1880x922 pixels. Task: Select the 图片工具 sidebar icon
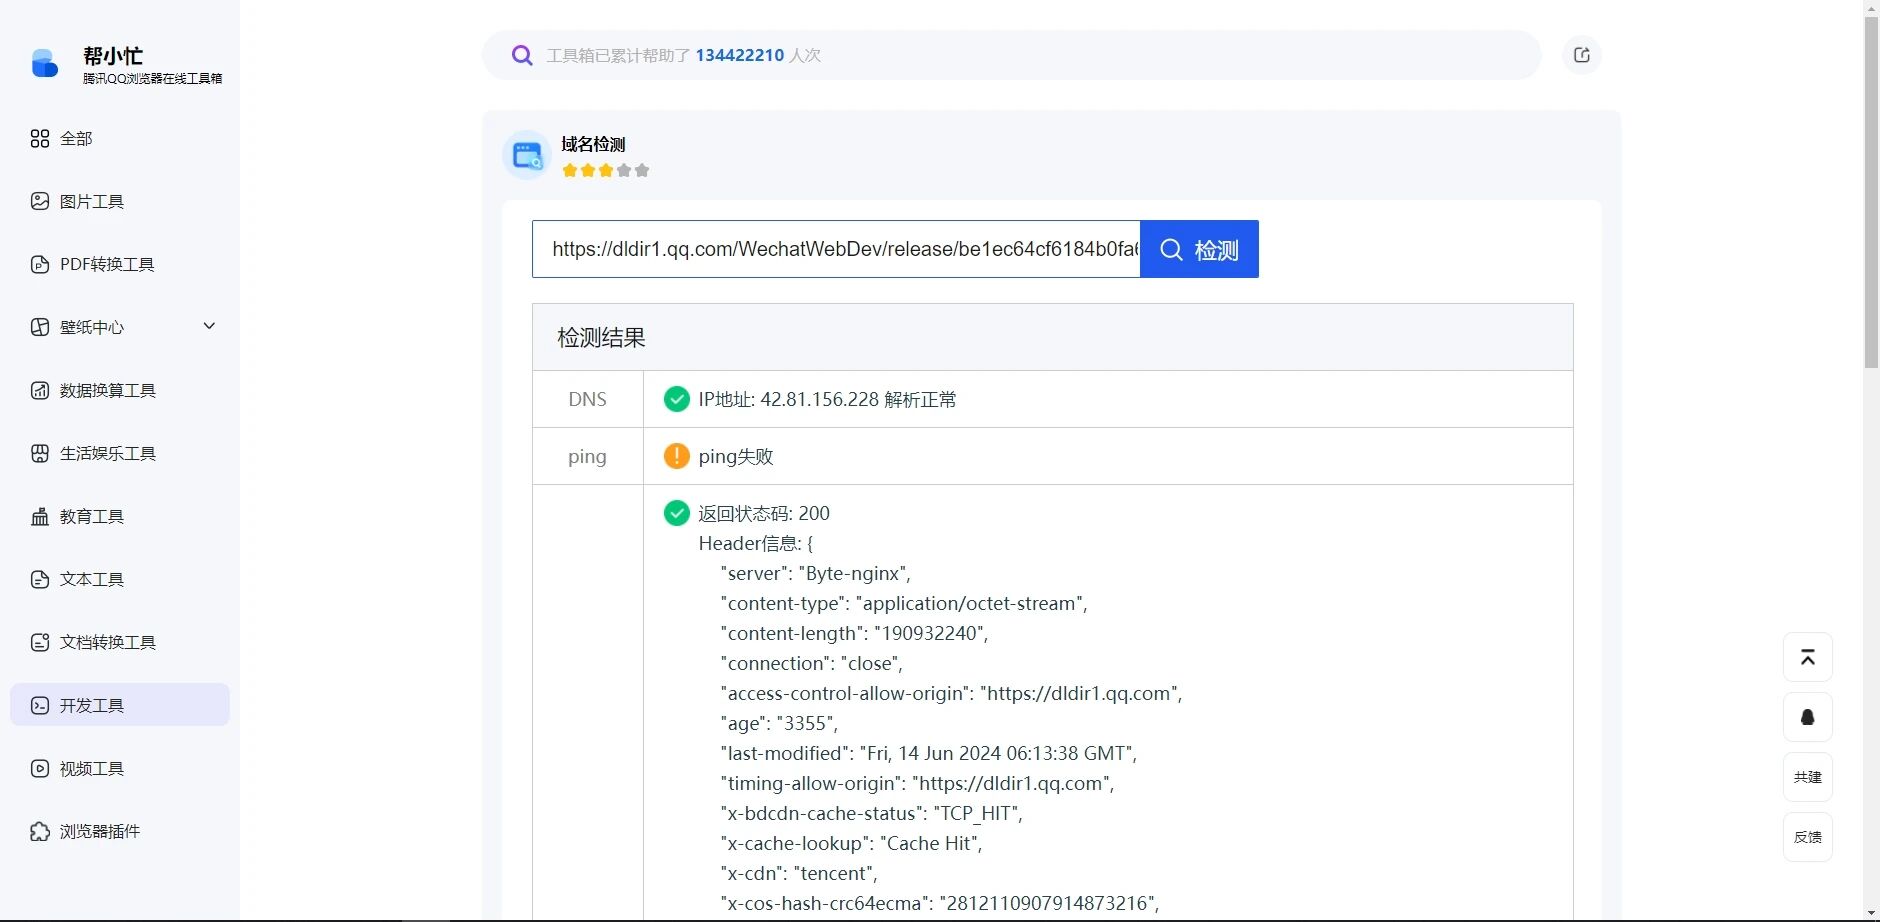pyautogui.click(x=40, y=202)
